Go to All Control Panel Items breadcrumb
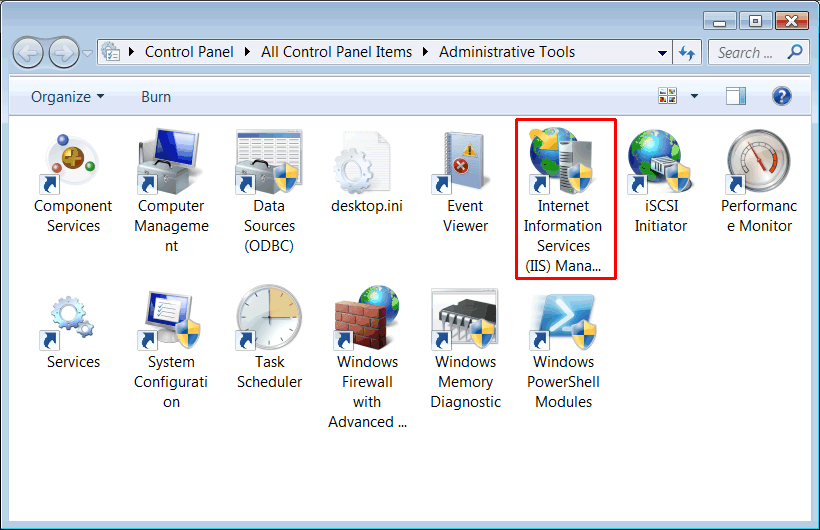The image size is (820, 530). click(x=336, y=52)
